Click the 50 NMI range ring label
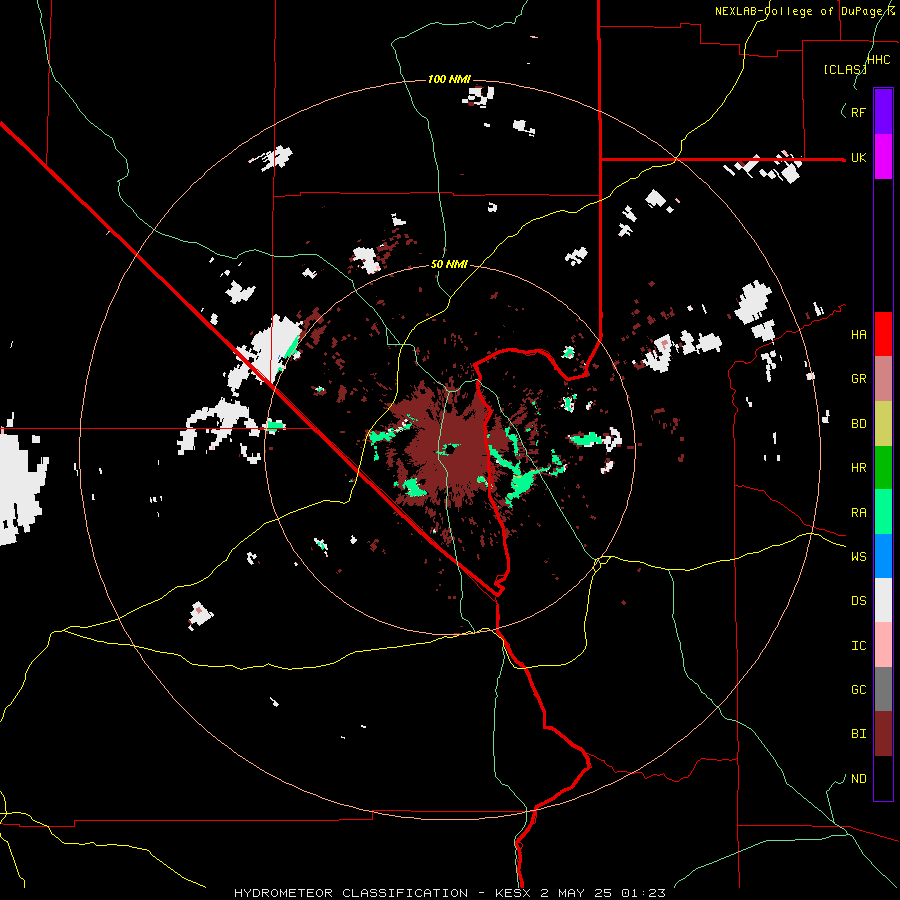Image resolution: width=900 pixels, height=900 pixels. [x=449, y=265]
